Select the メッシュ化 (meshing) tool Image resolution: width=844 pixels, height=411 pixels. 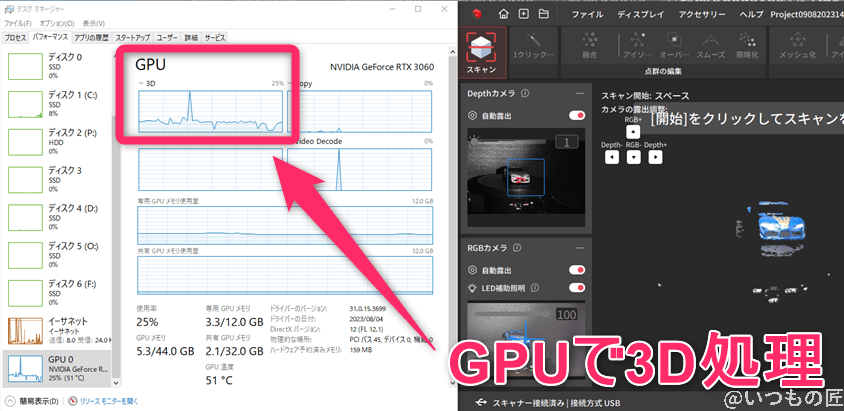[797, 46]
